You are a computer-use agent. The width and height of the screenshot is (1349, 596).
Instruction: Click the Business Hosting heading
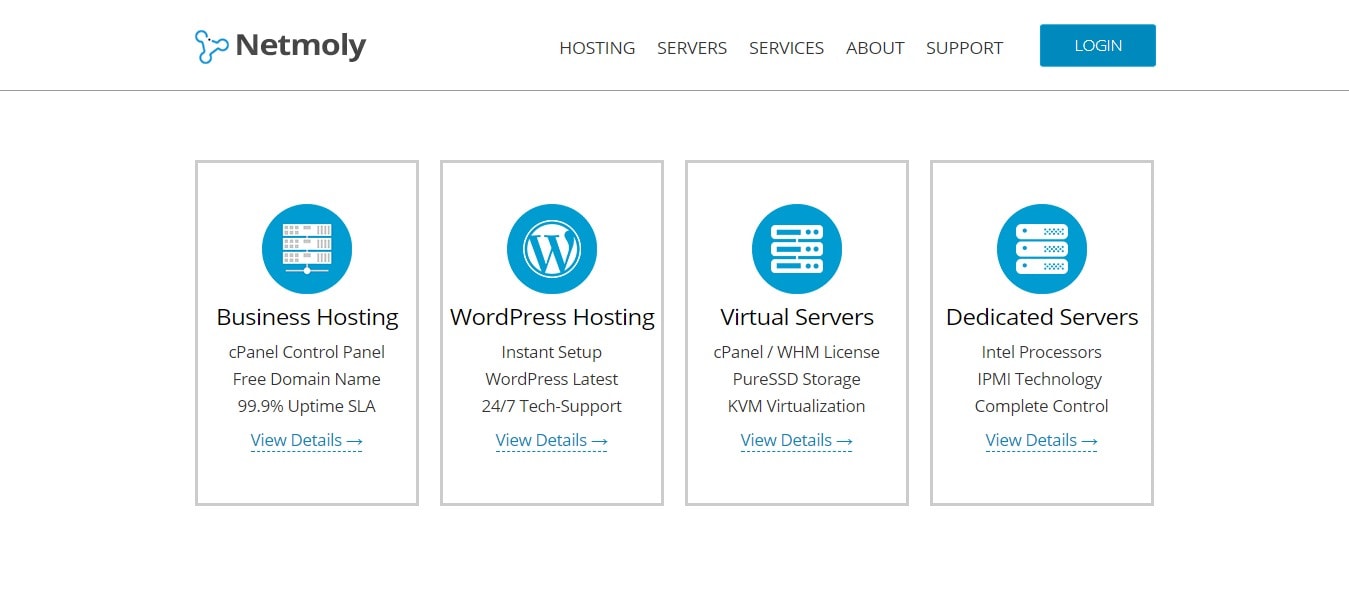tap(307, 317)
